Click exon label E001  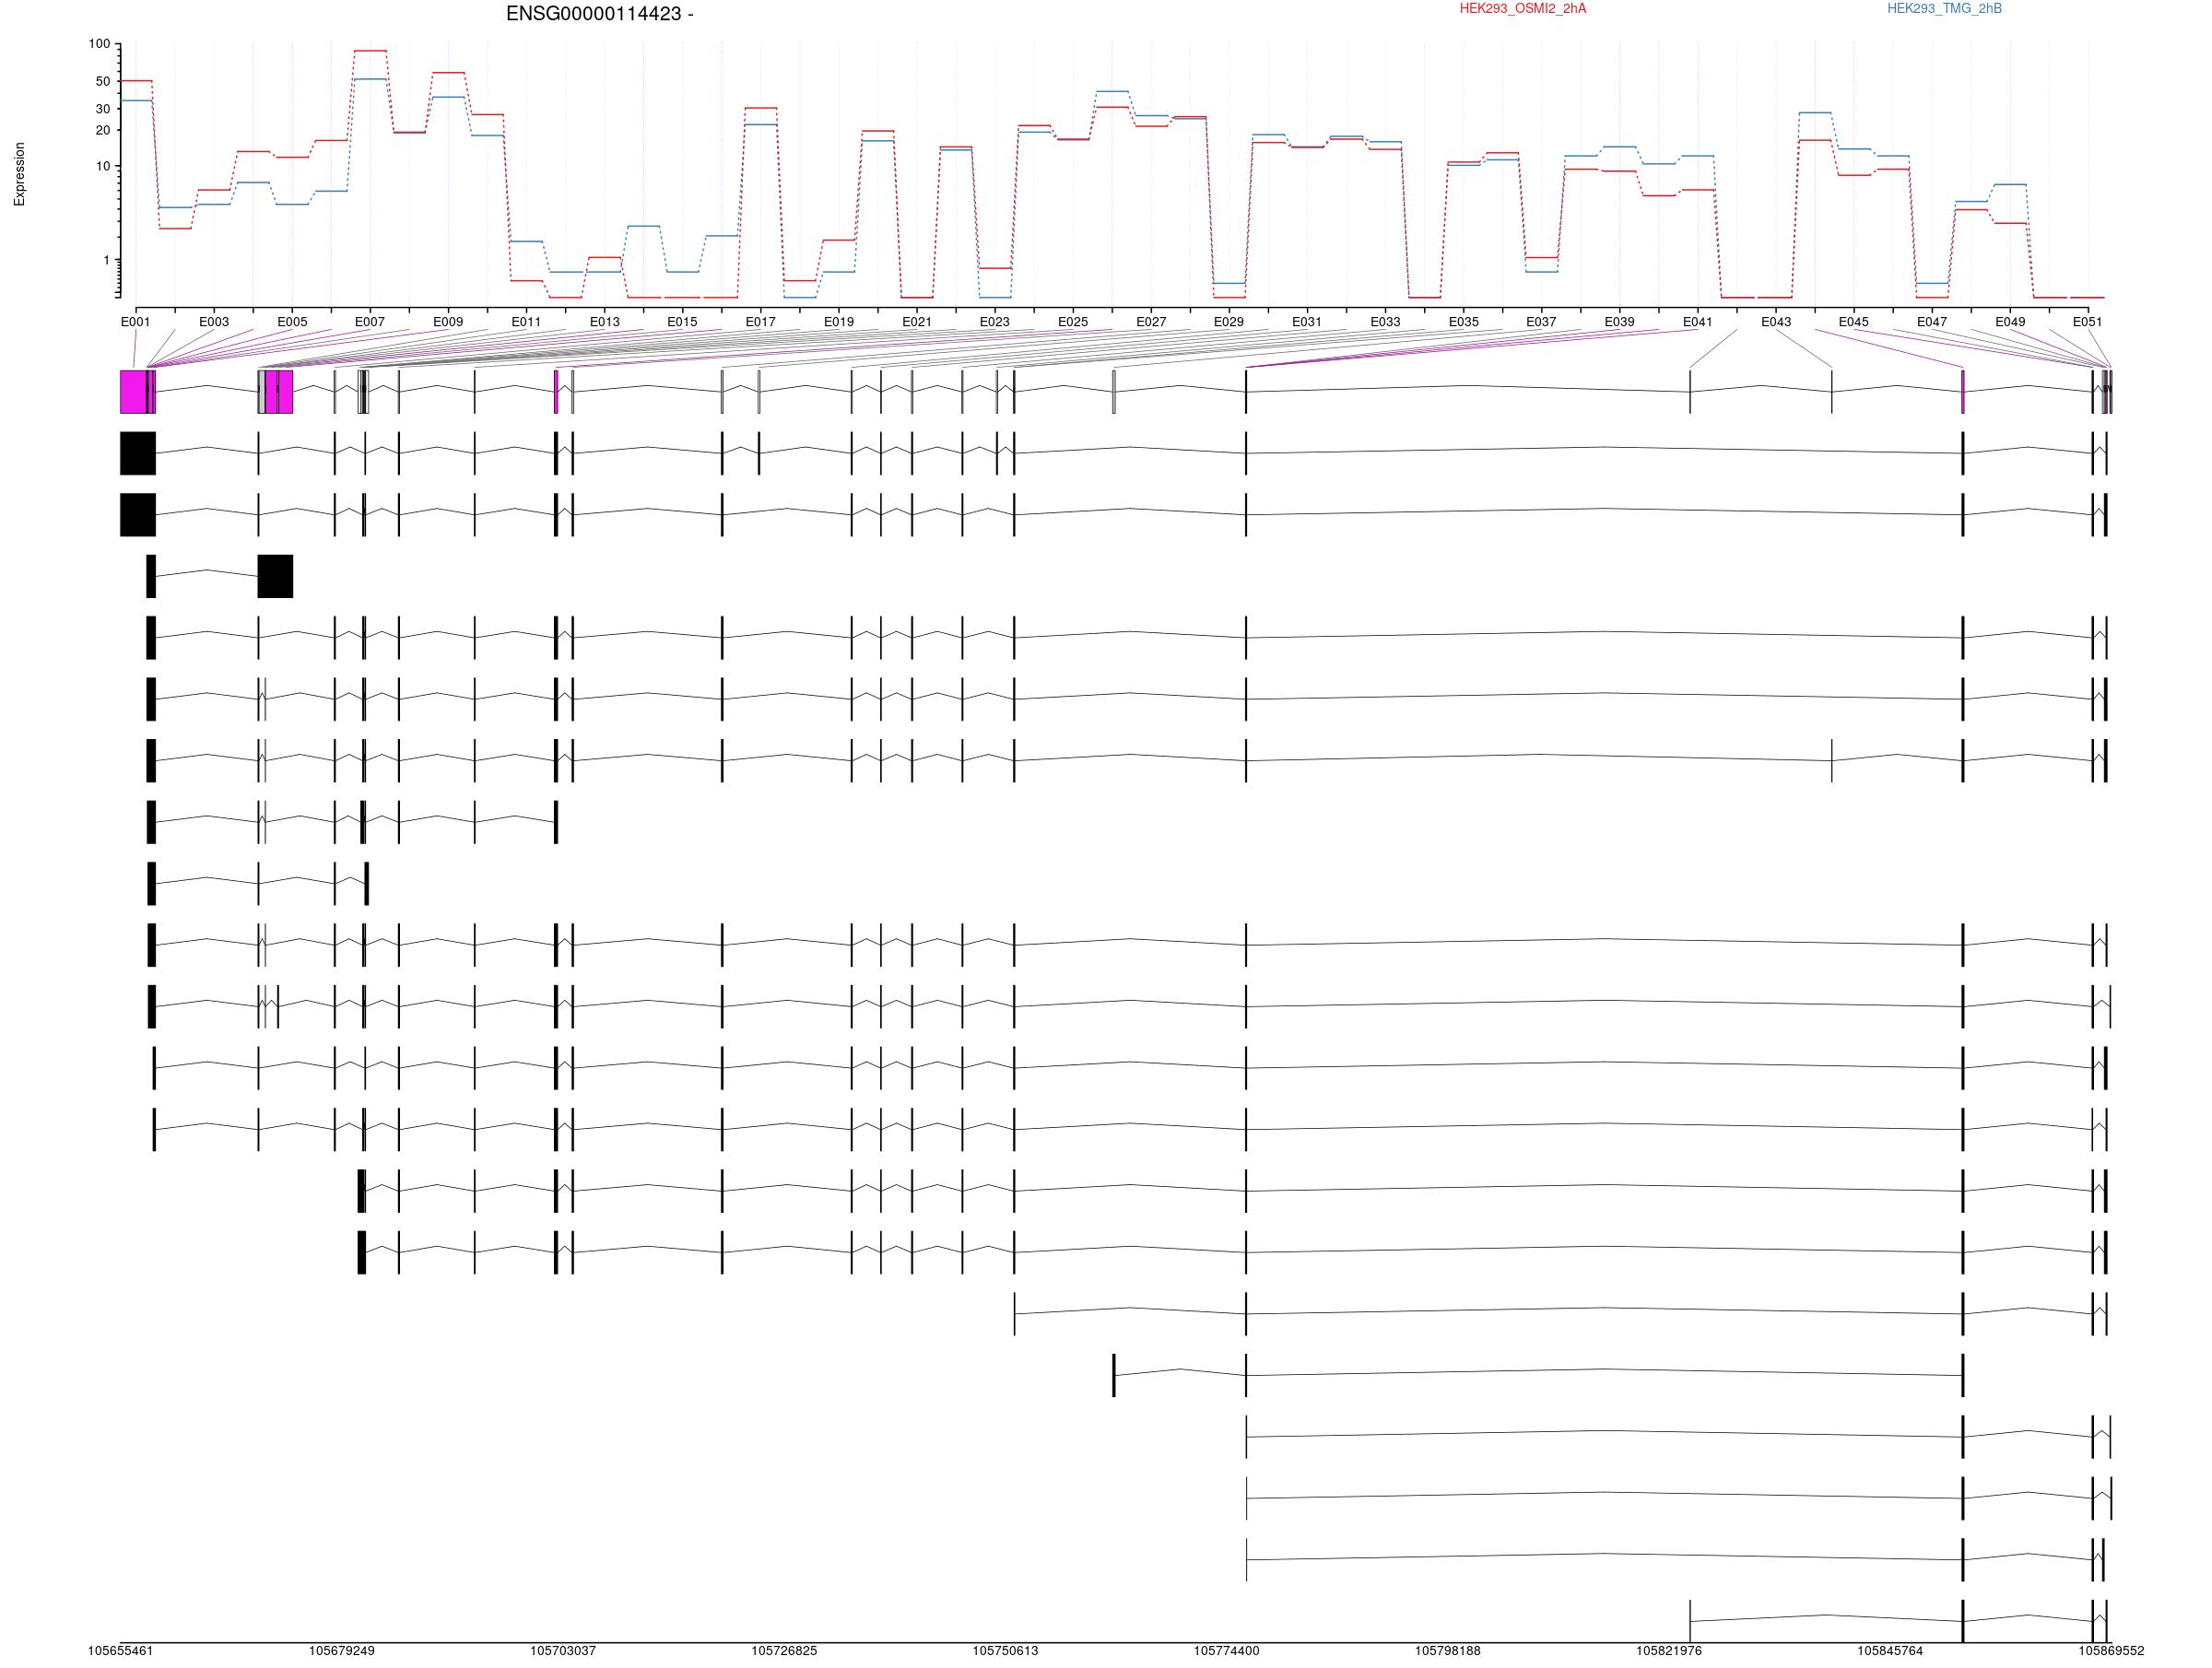[x=136, y=322]
